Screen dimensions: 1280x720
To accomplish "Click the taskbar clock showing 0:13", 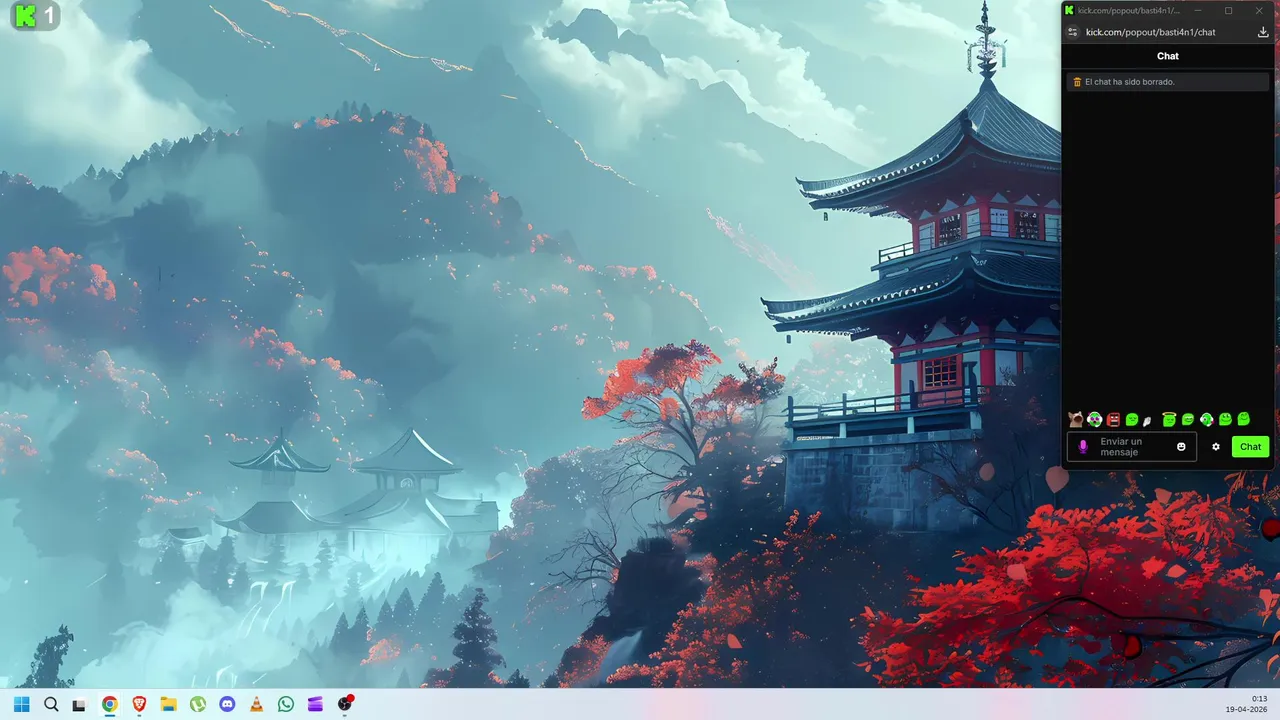I will tap(1260, 699).
